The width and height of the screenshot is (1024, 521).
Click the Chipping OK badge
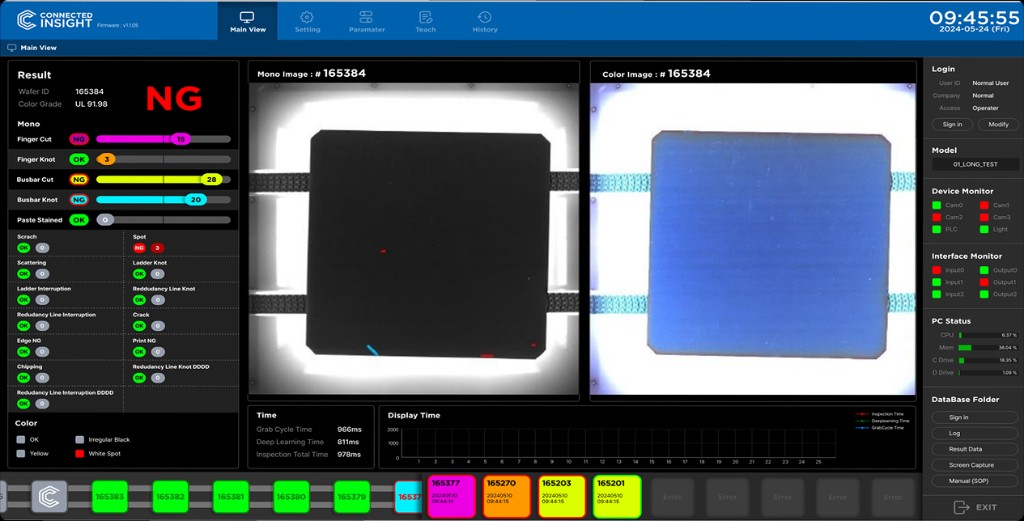24,377
